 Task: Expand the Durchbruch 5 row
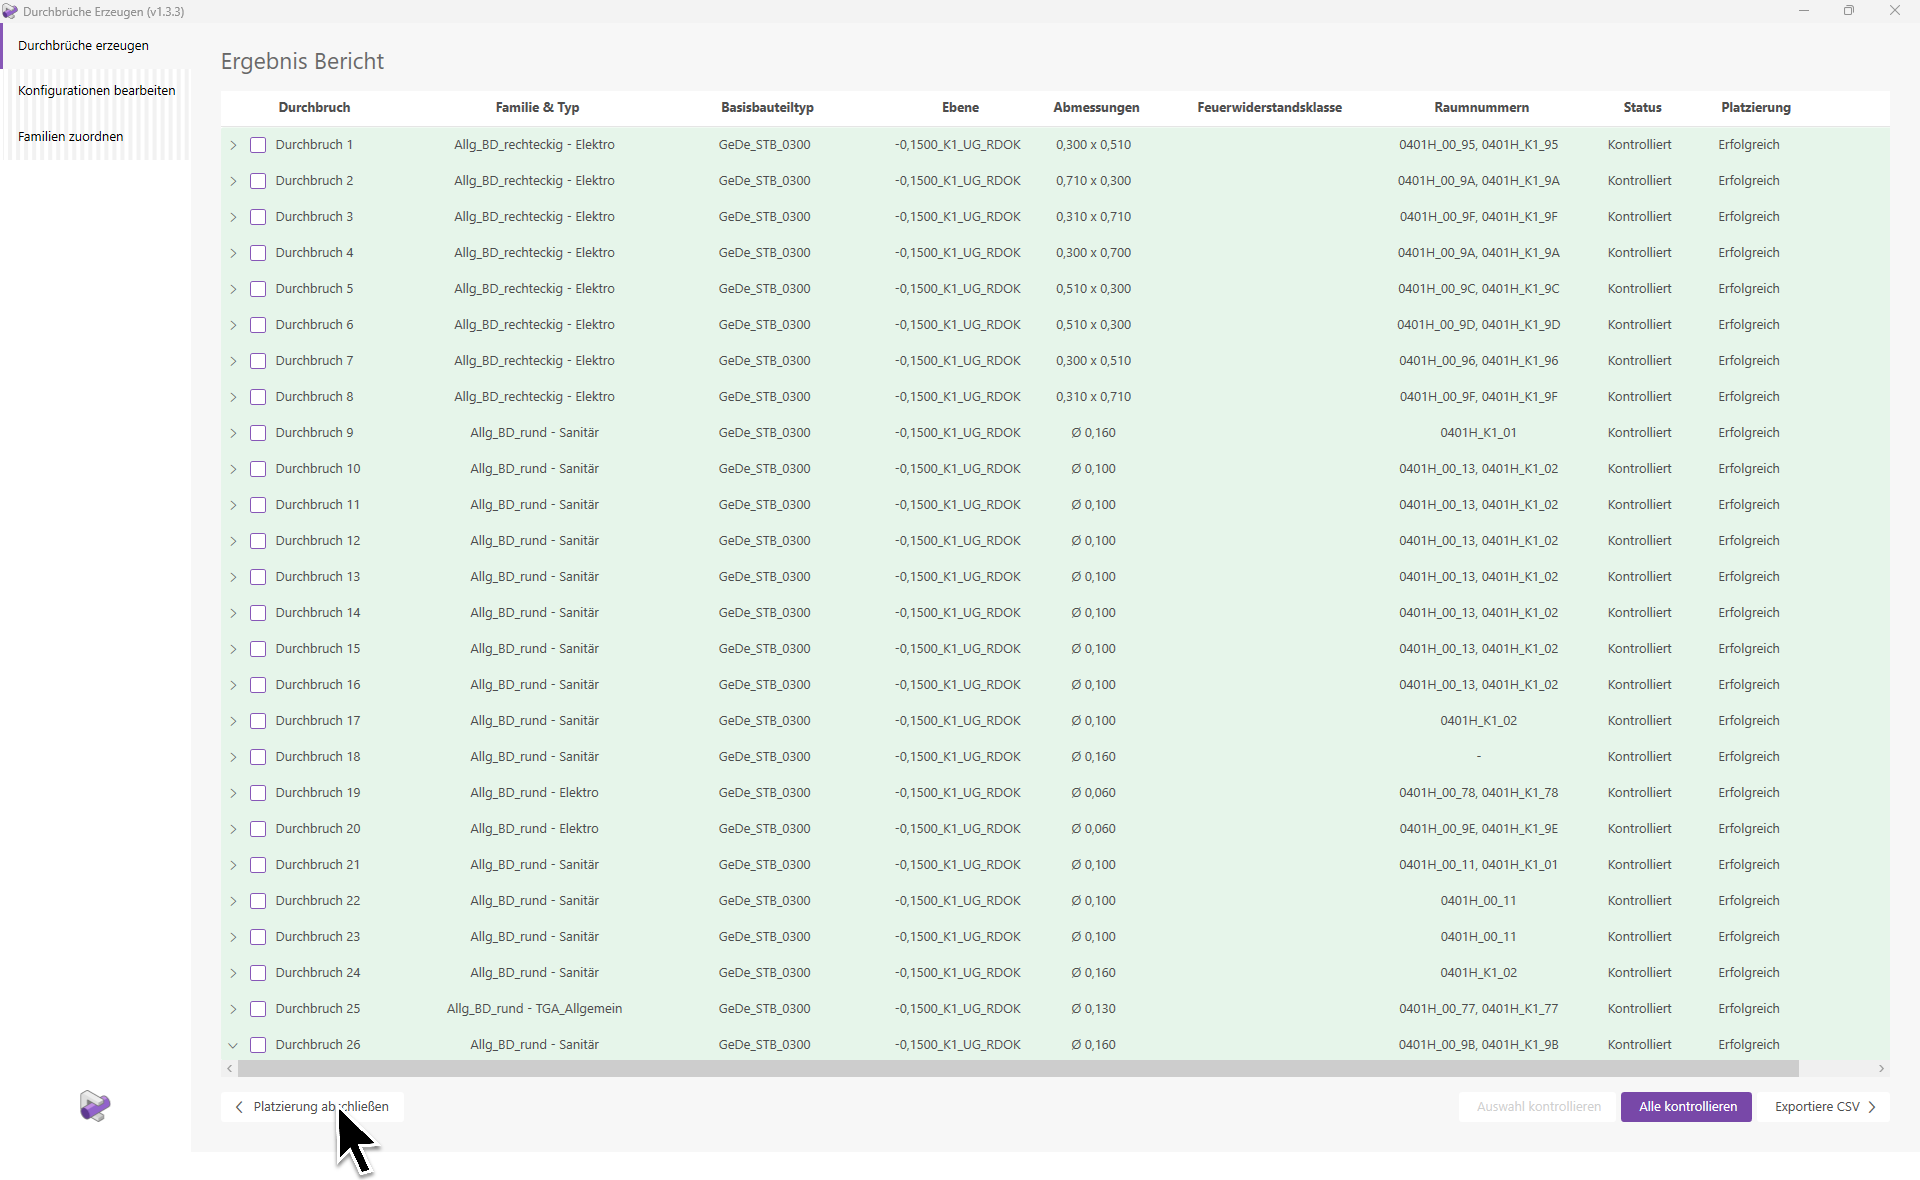pyautogui.click(x=233, y=289)
